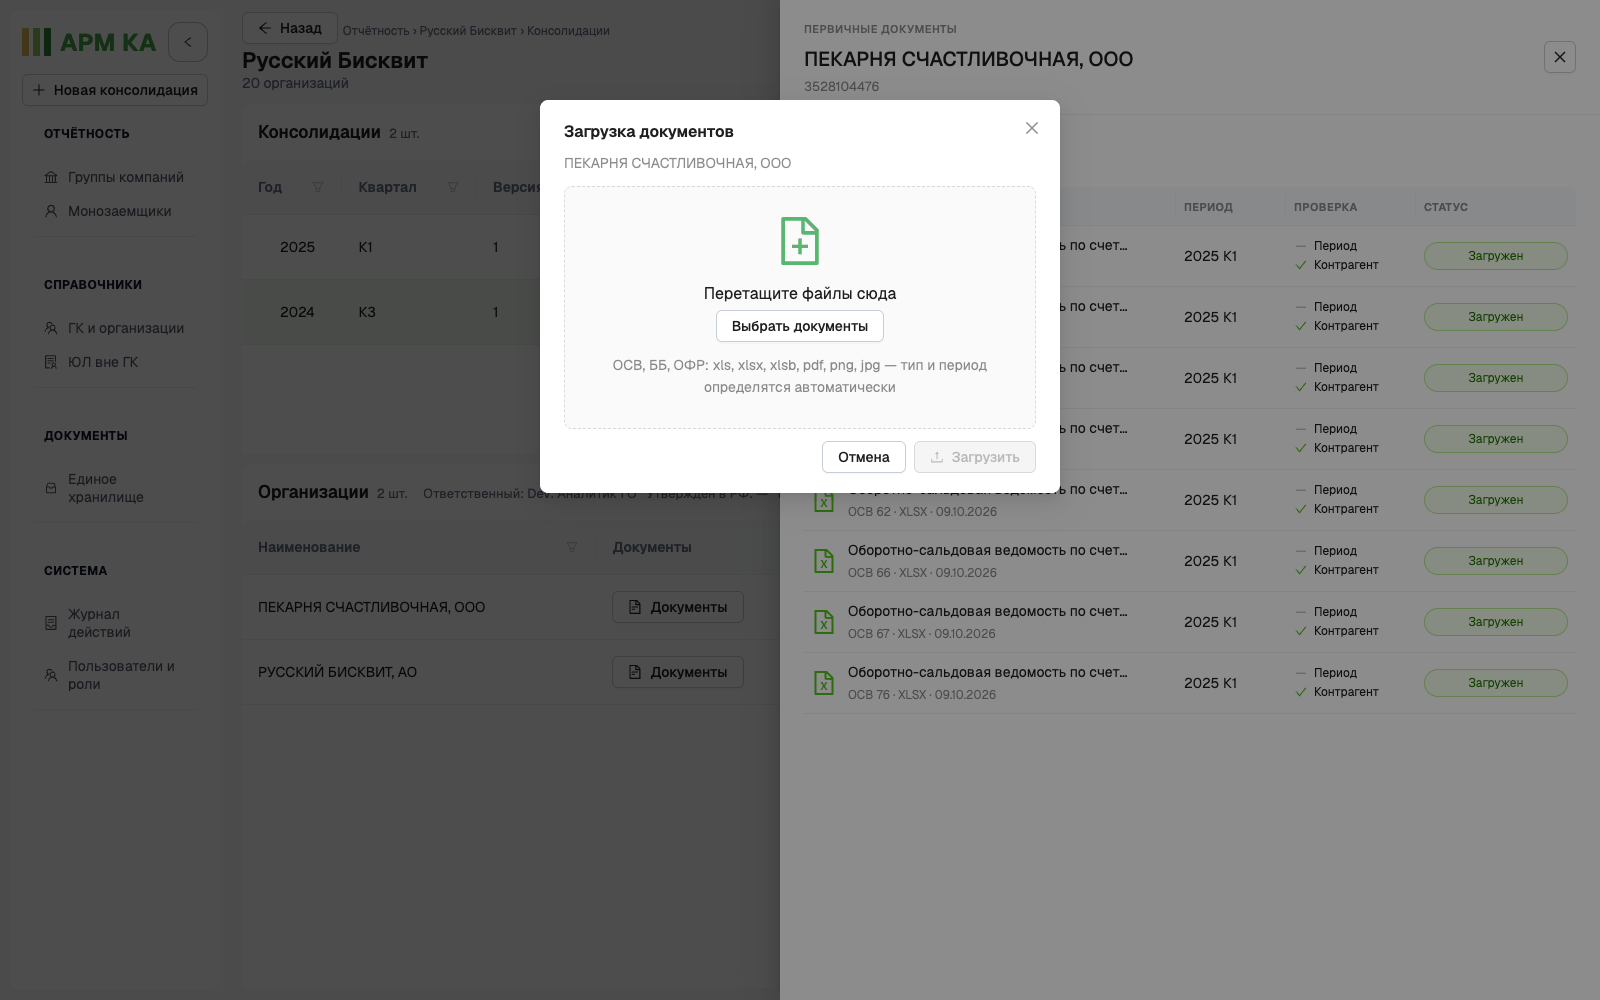Open Документы for ПЕКАРНЯ СЧАСТЛИВОЧНАЯ, ООО

(678, 607)
